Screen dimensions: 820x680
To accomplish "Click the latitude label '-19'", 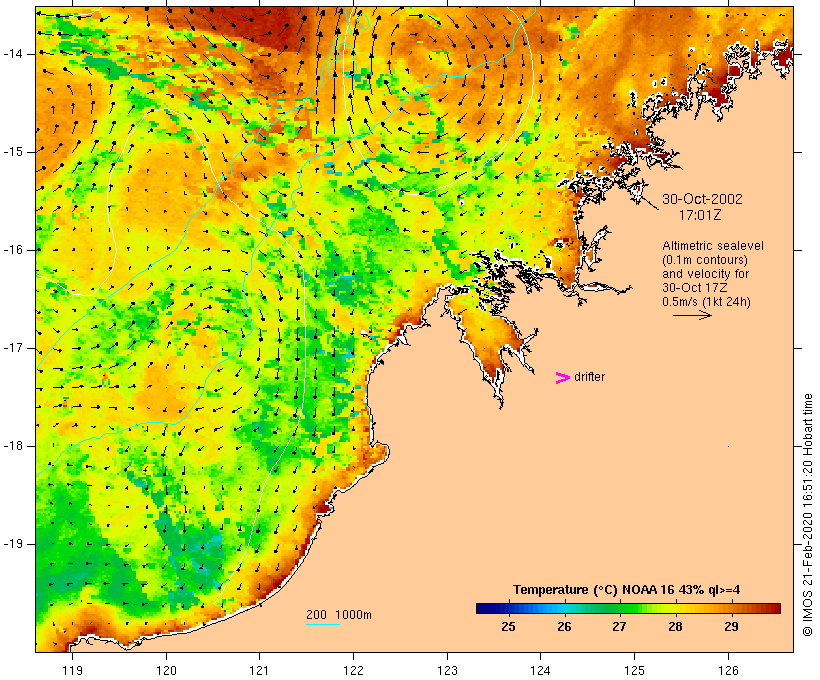I will [x=12, y=544].
